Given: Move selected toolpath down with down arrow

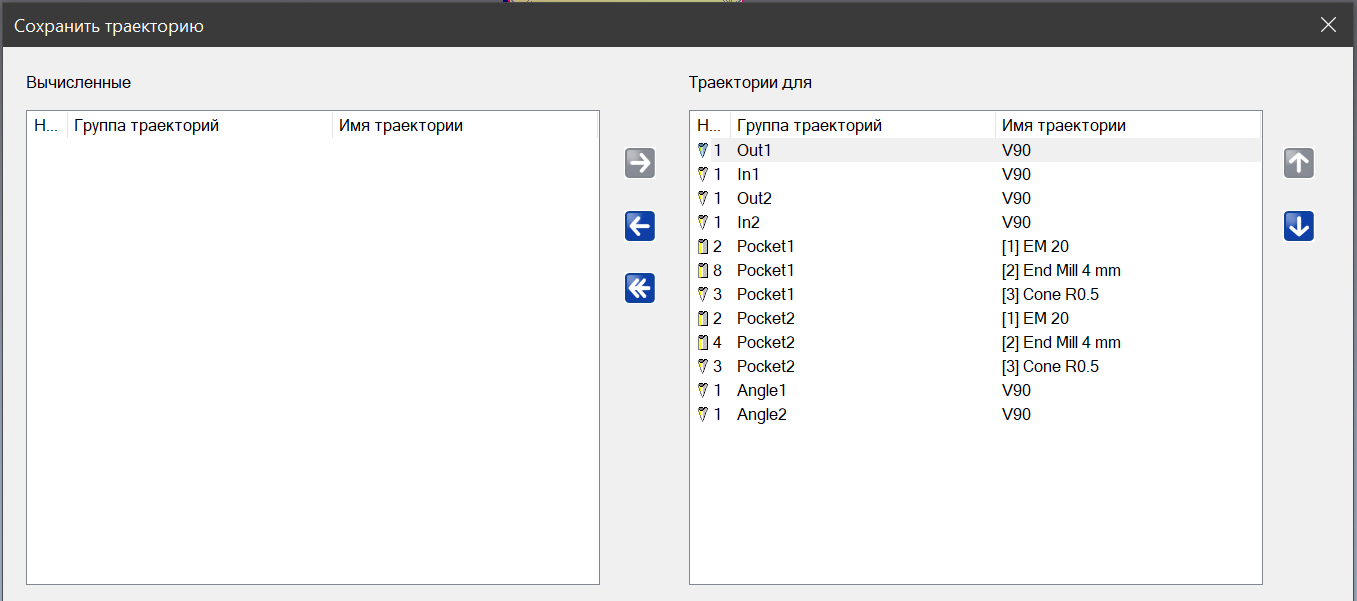Looking at the screenshot, I should (x=1299, y=227).
